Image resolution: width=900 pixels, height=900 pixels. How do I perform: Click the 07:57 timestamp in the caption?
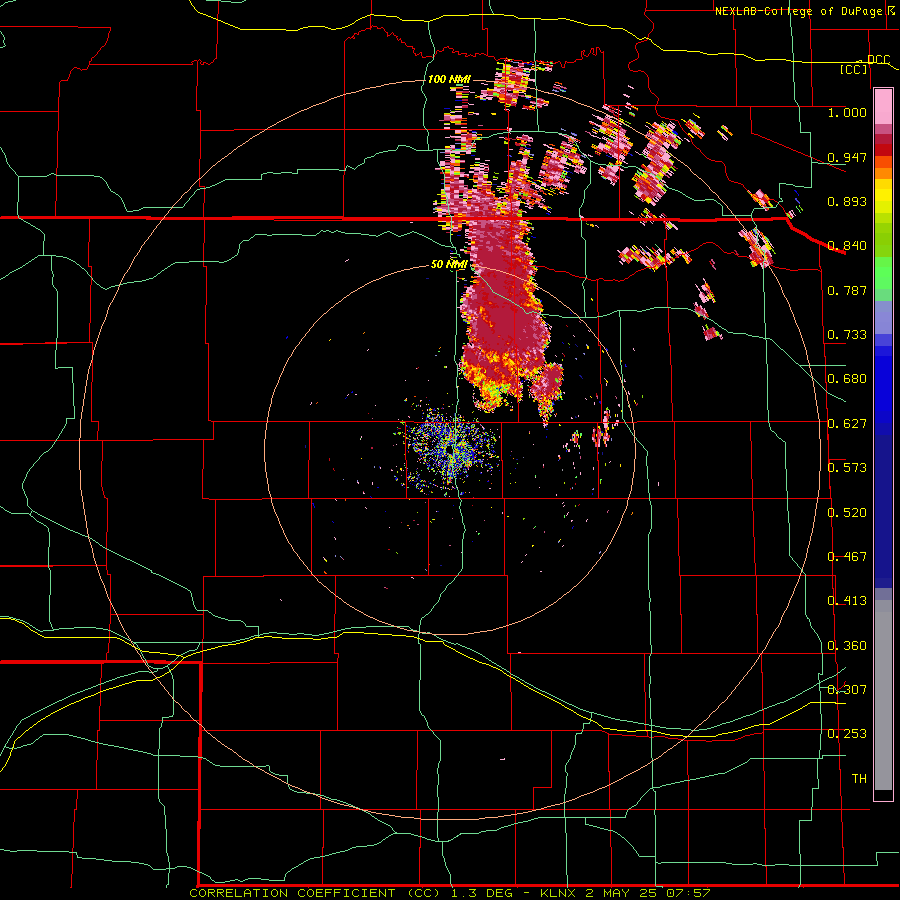pos(688,893)
